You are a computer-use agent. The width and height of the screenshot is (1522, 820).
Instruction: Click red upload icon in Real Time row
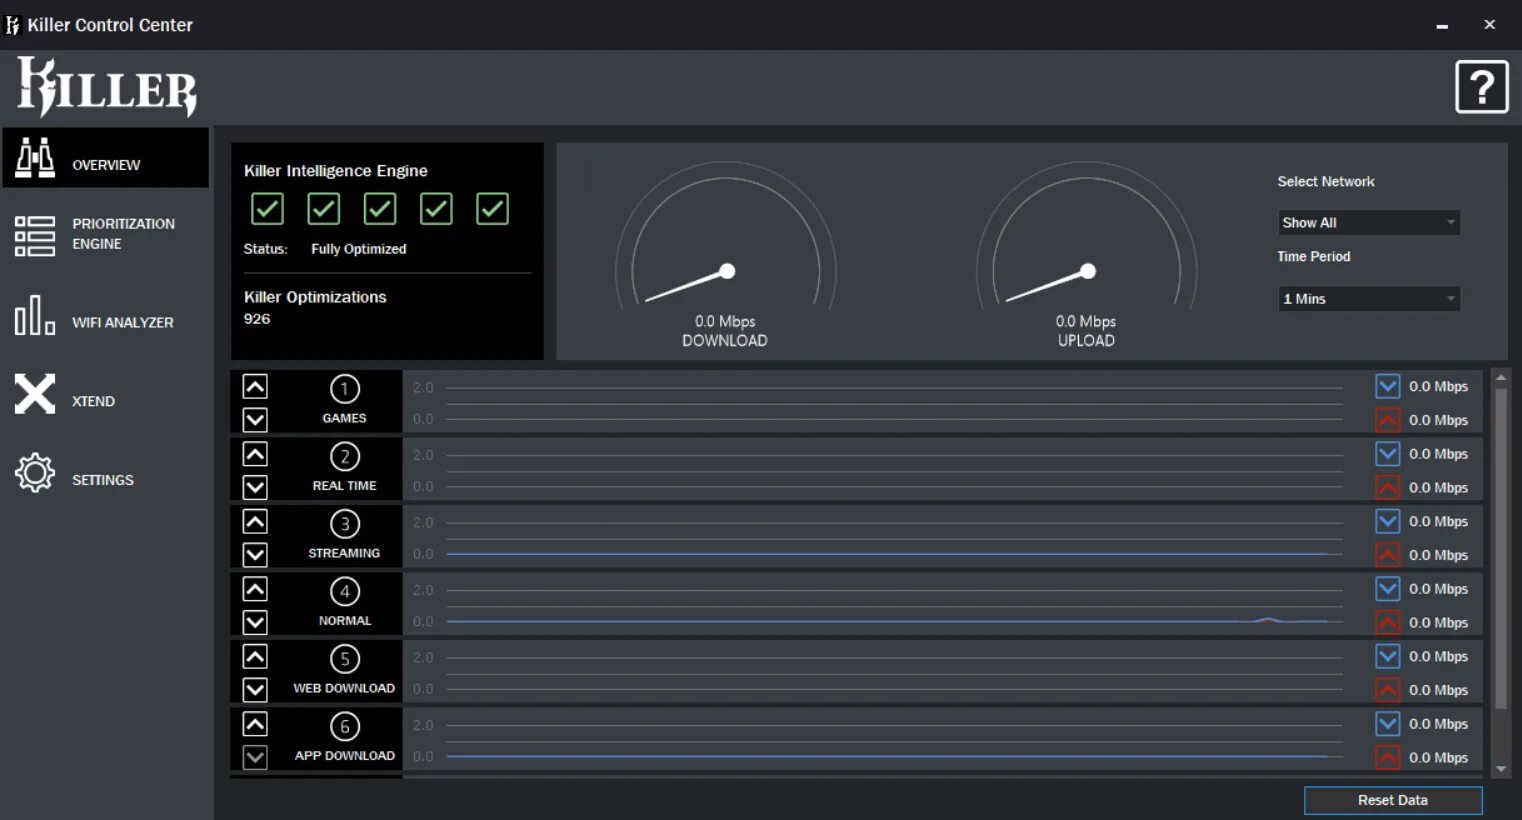(x=1388, y=487)
